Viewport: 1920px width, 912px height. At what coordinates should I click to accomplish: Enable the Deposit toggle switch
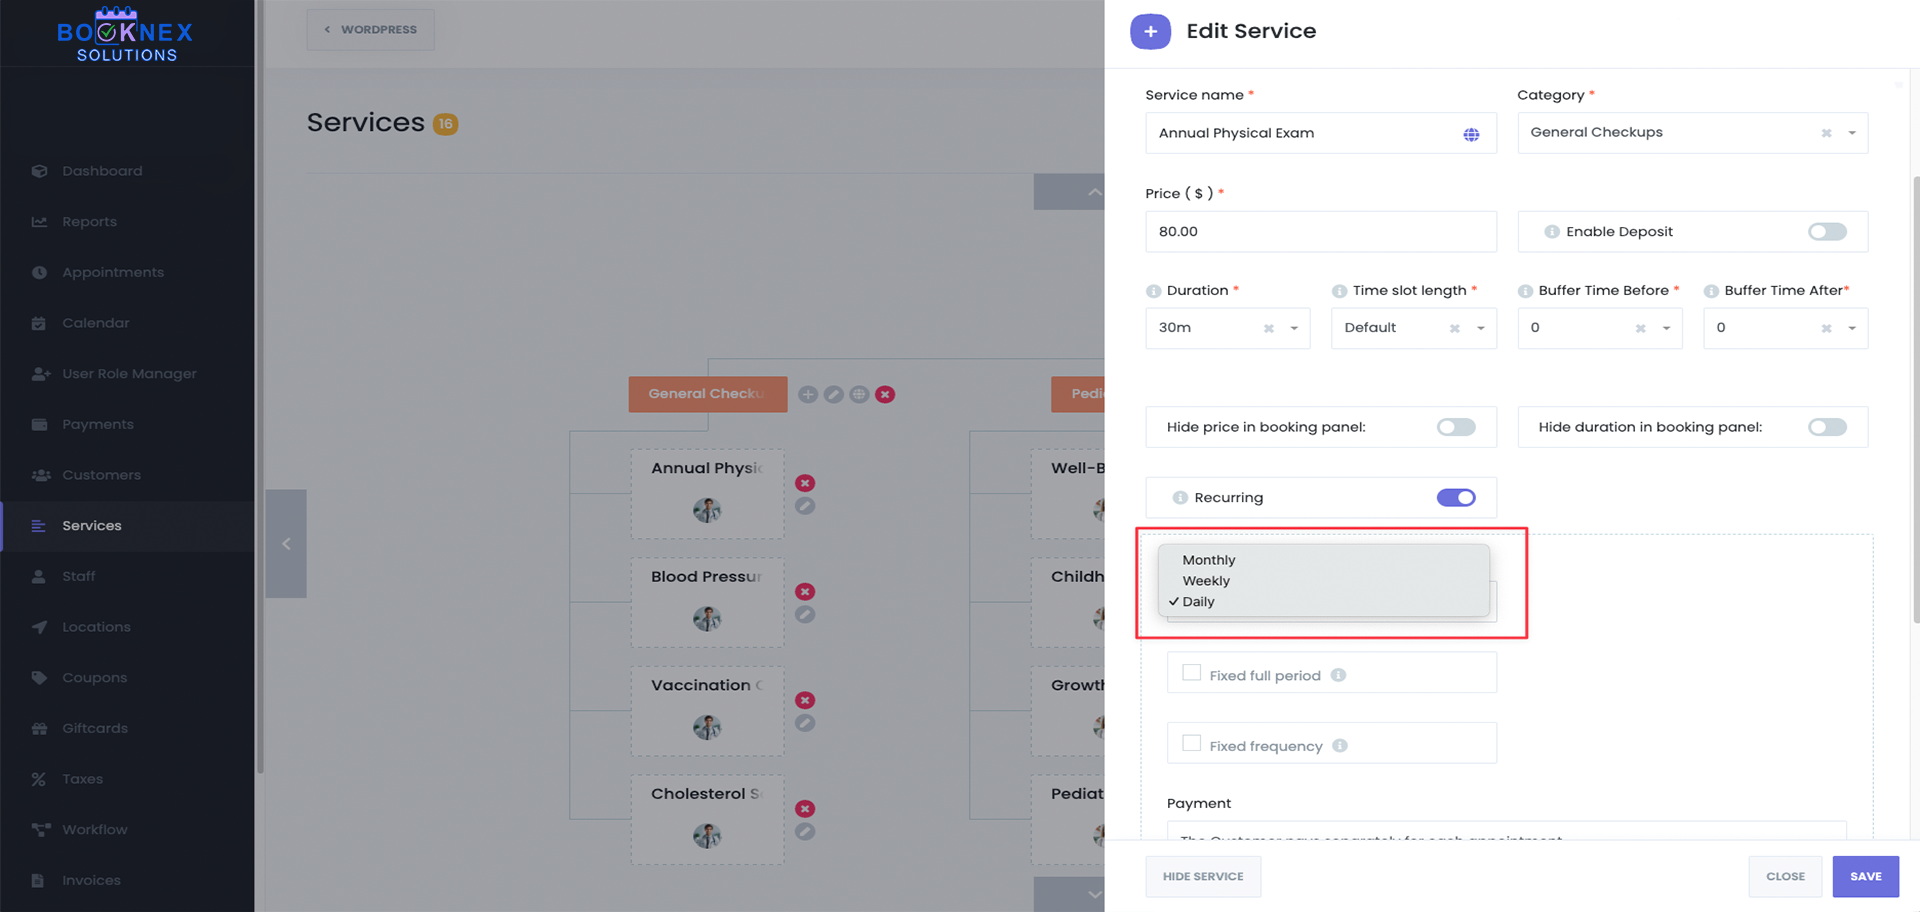(1826, 232)
